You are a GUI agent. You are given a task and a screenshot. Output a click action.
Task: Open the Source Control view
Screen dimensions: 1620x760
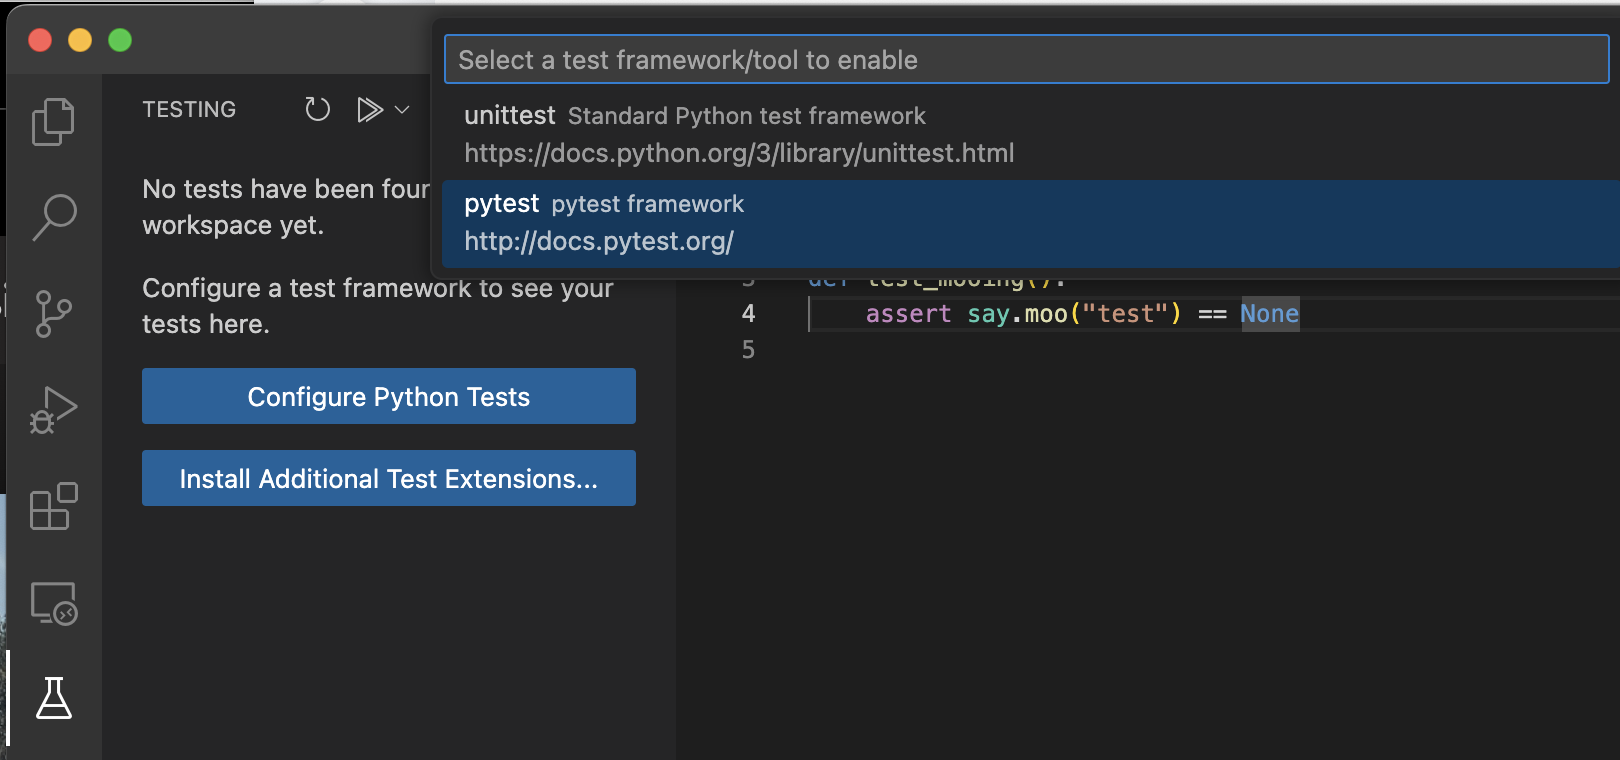click(54, 313)
